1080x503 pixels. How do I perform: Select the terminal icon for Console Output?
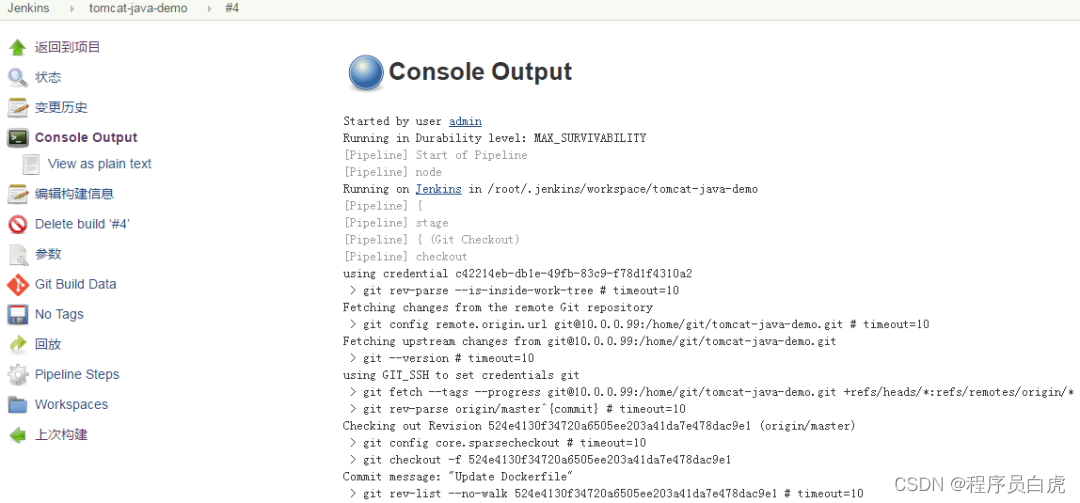pos(18,138)
